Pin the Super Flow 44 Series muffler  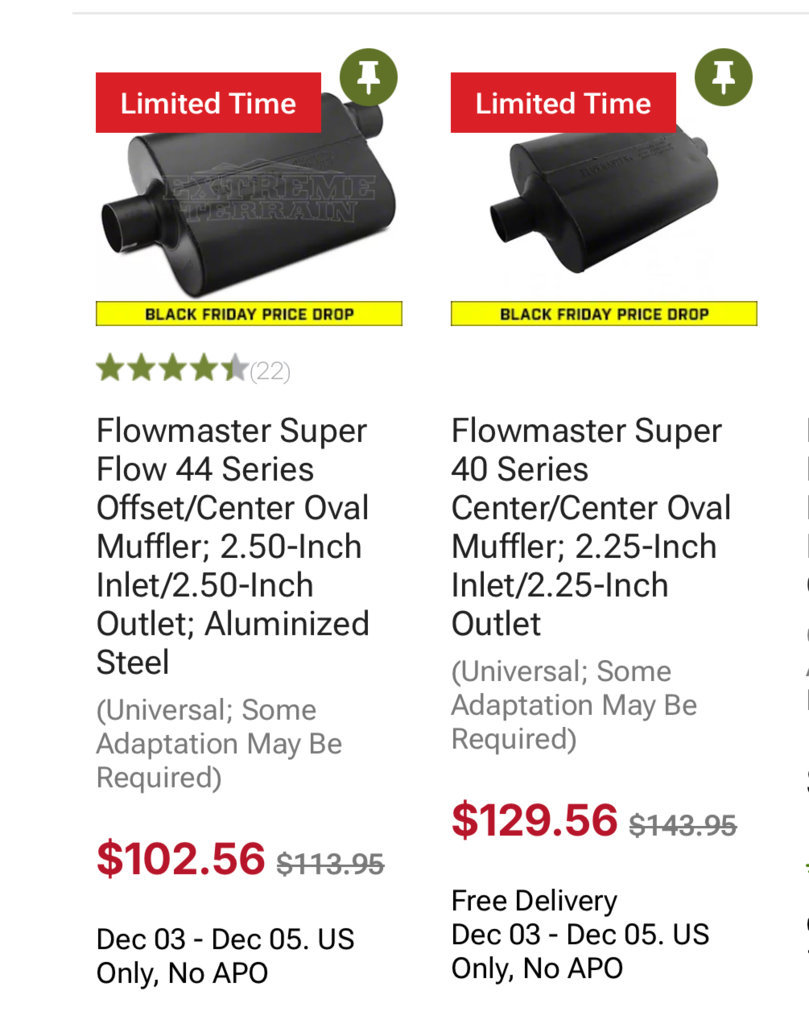[368, 77]
